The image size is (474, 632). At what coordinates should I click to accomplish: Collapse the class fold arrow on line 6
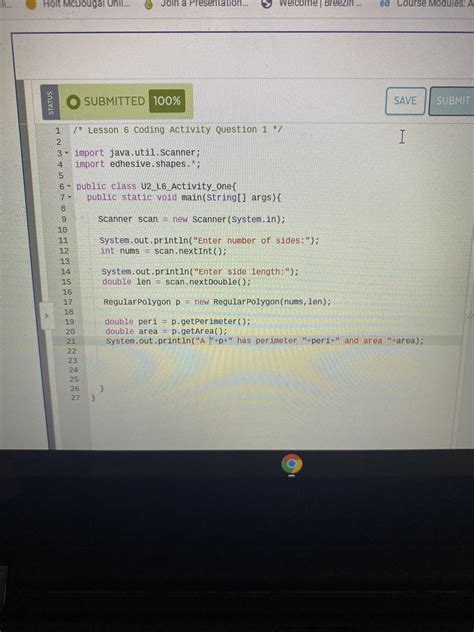coord(69,186)
